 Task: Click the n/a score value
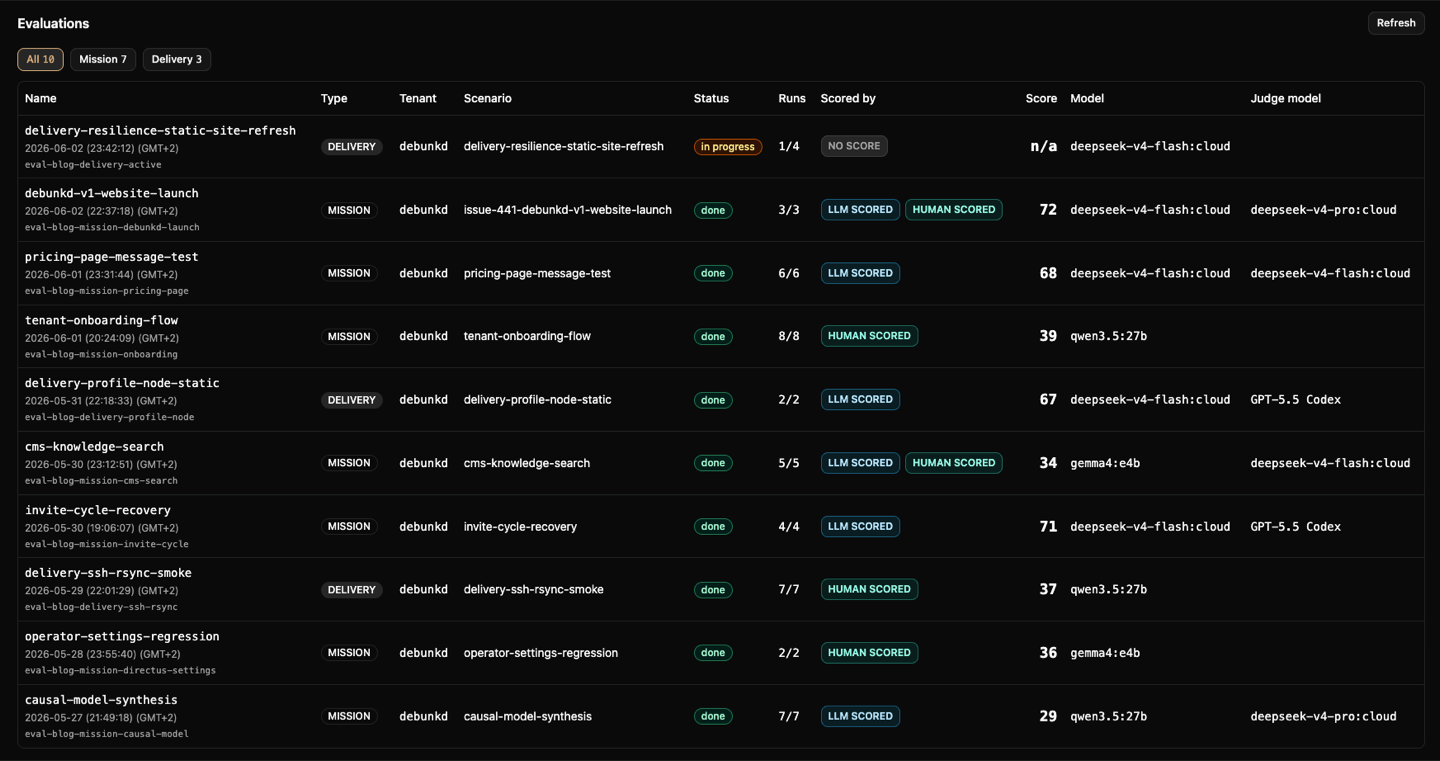coord(1044,146)
